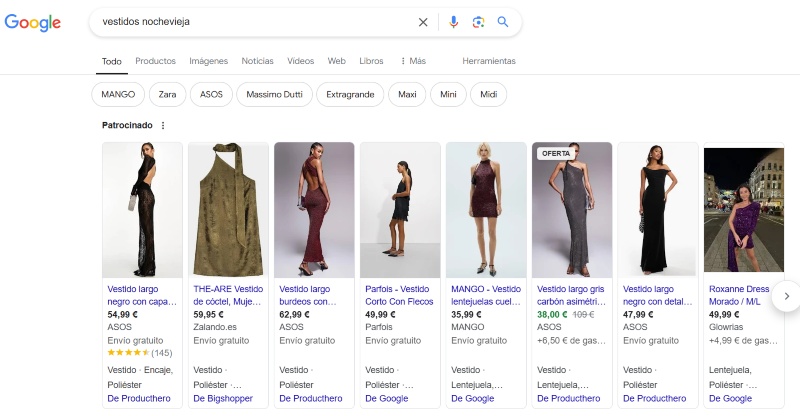Click the 'Glowrias' seller name
Image resolution: width=800 pixels, height=416 pixels.
click(x=726, y=327)
